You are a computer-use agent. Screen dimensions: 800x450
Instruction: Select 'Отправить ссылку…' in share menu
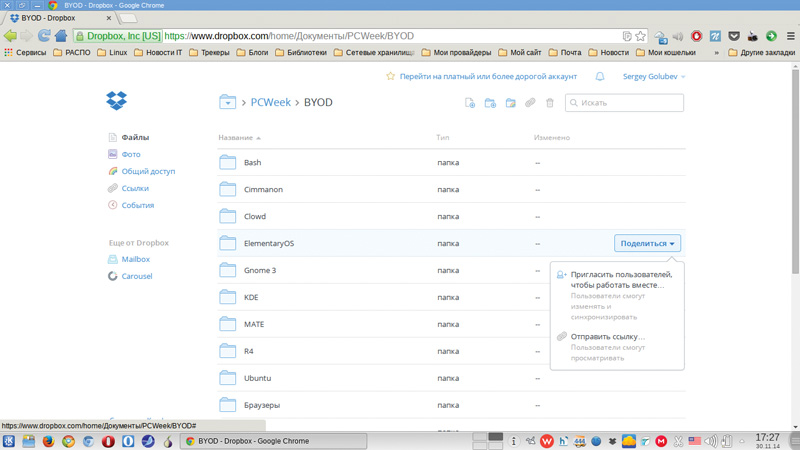pyautogui.click(x=617, y=347)
